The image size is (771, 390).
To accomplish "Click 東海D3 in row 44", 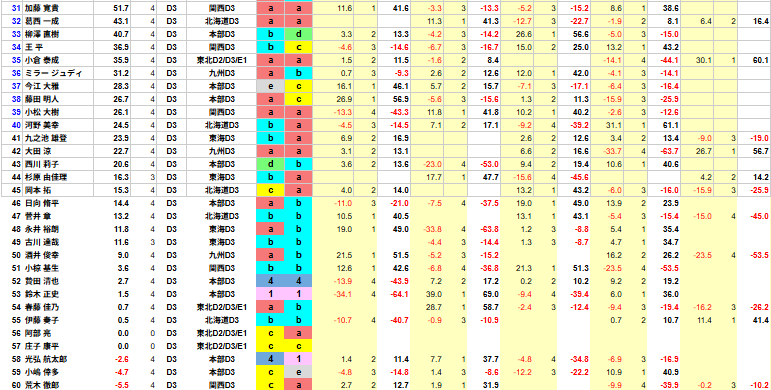I will 222,177.
